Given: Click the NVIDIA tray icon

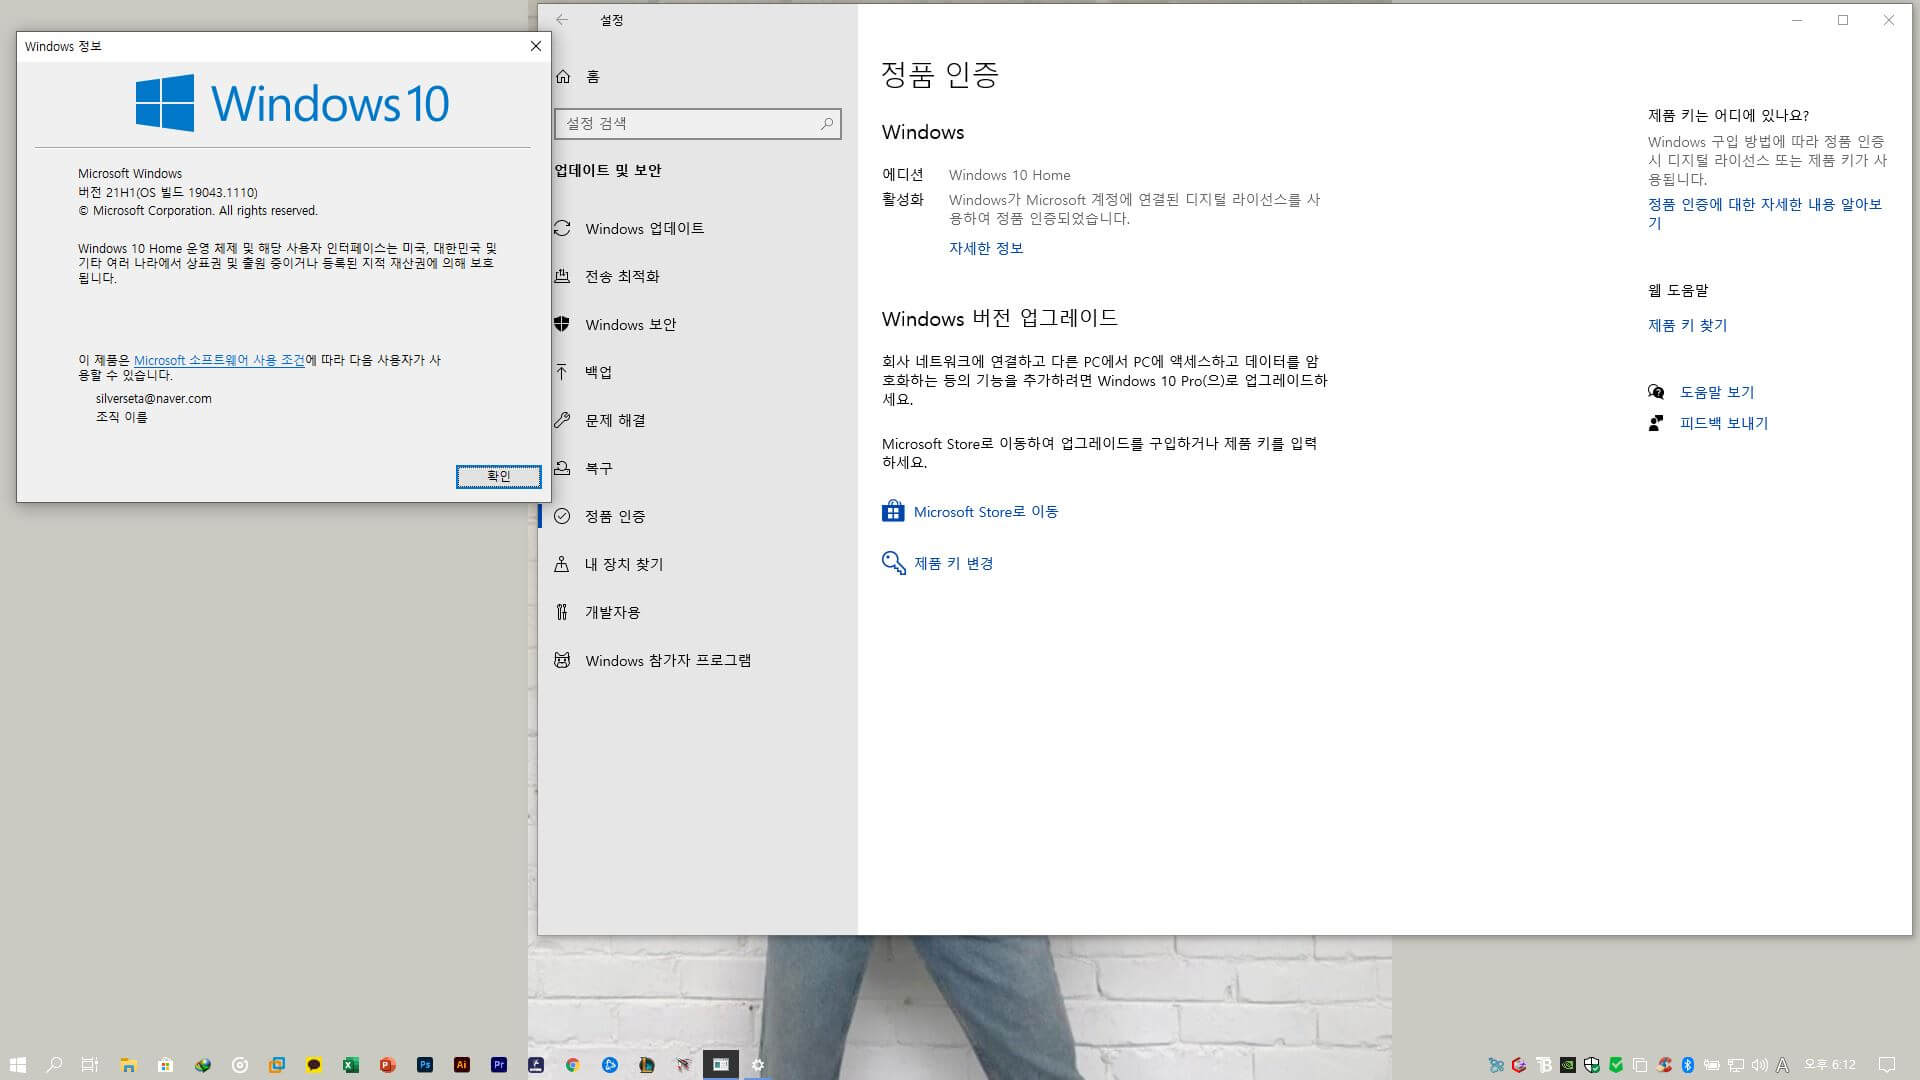Looking at the screenshot, I should pyautogui.click(x=1568, y=1065).
